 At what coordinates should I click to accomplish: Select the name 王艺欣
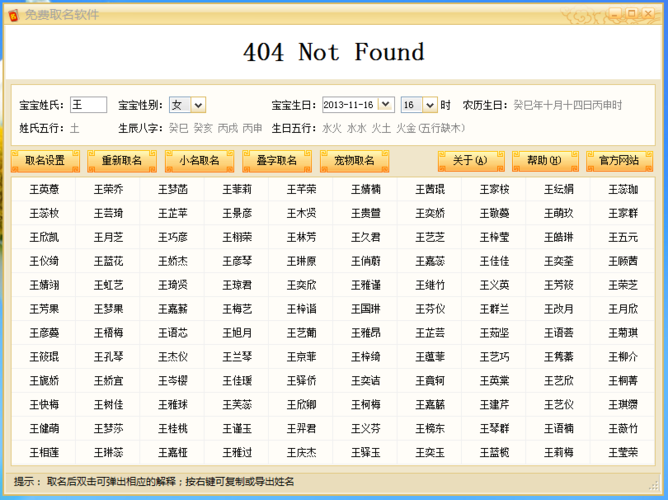click(559, 380)
